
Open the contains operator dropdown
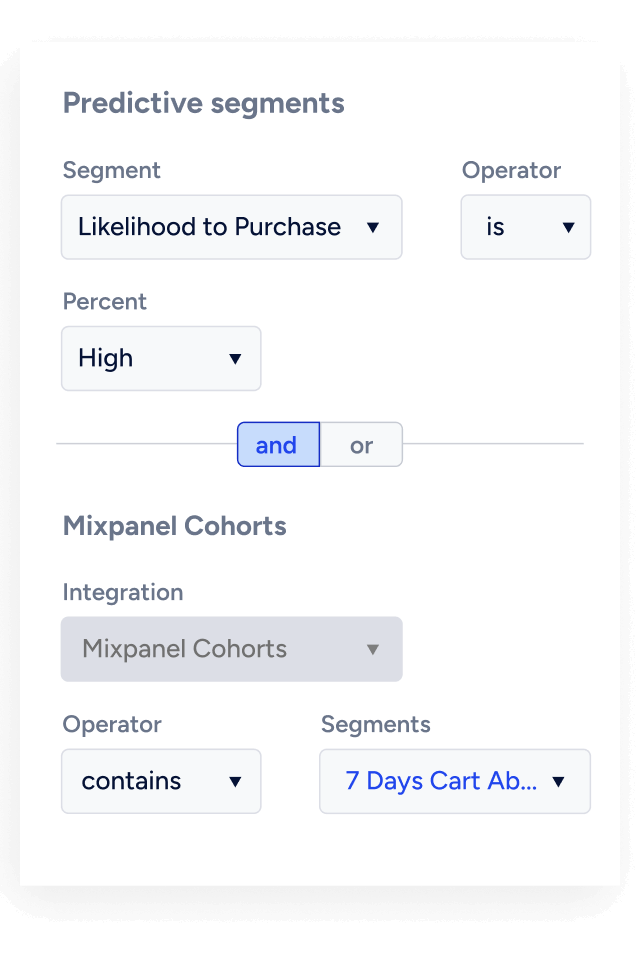pyautogui.click(x=160, y=781)
